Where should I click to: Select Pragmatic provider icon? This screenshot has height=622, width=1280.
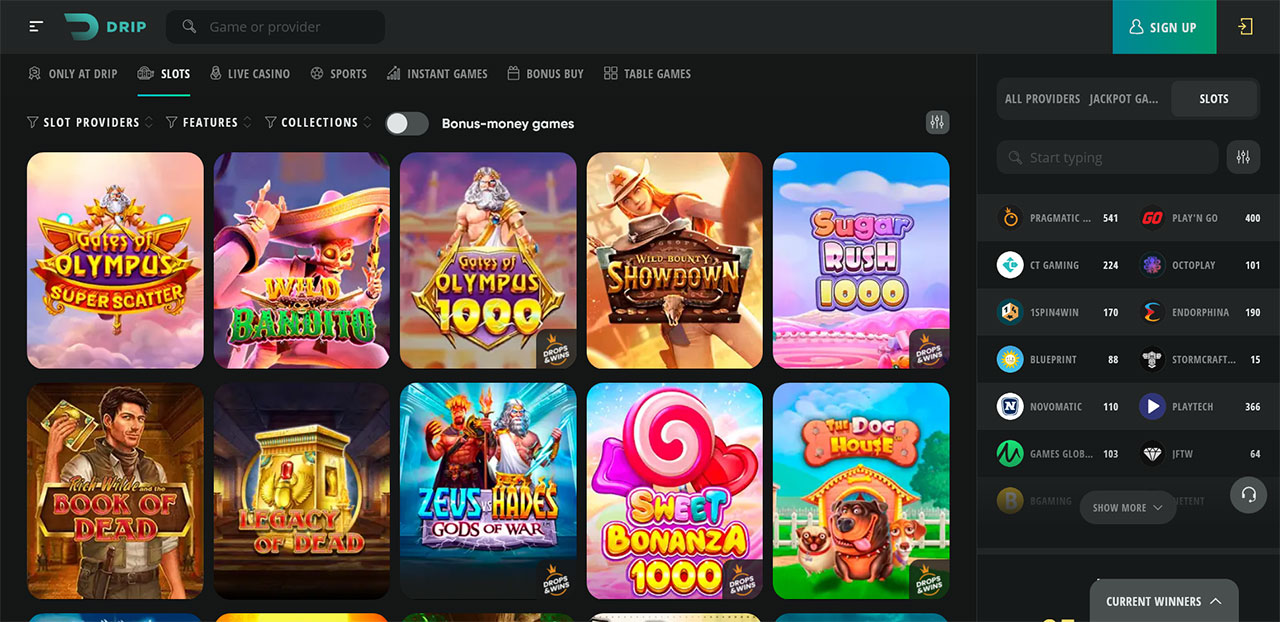1010,218
